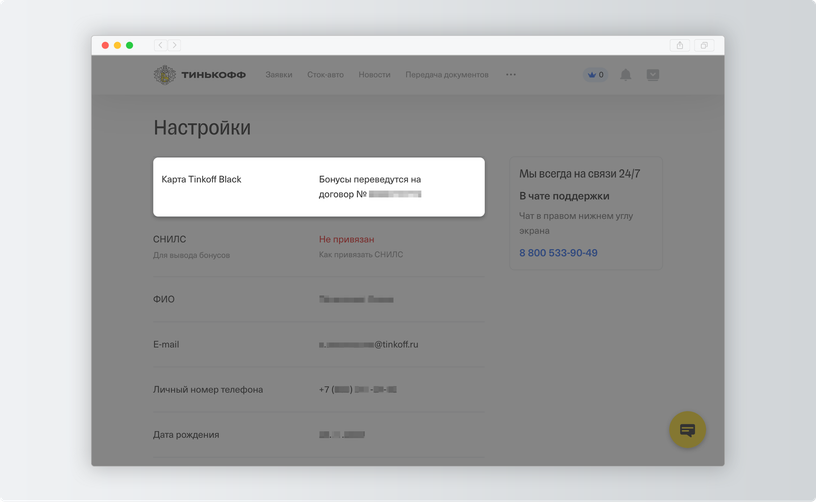This screenshot has height=502, width=816.
Task: Open the yellow support chat button
Action: point(687,430)
